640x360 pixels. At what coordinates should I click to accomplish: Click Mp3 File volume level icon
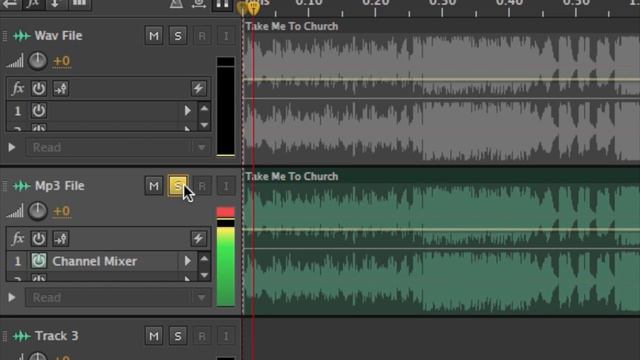[x=15, y=211]
